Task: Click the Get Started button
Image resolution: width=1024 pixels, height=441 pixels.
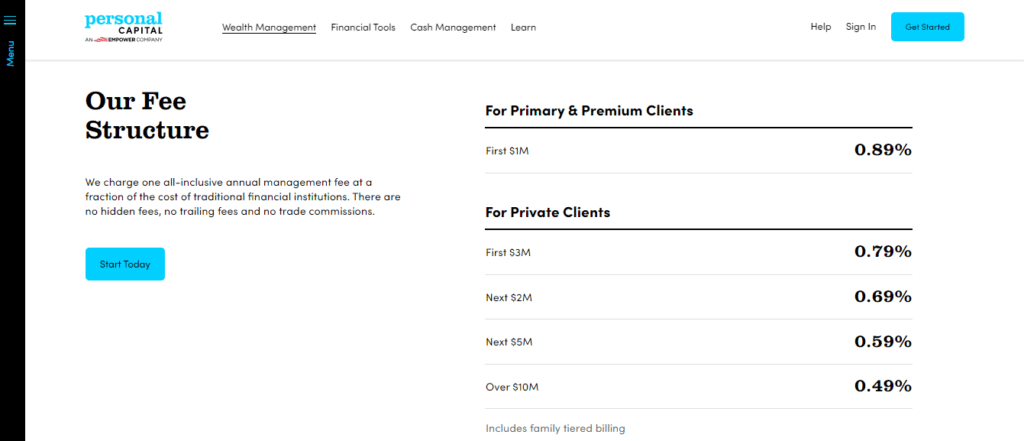Action: [x=927, y=27]
